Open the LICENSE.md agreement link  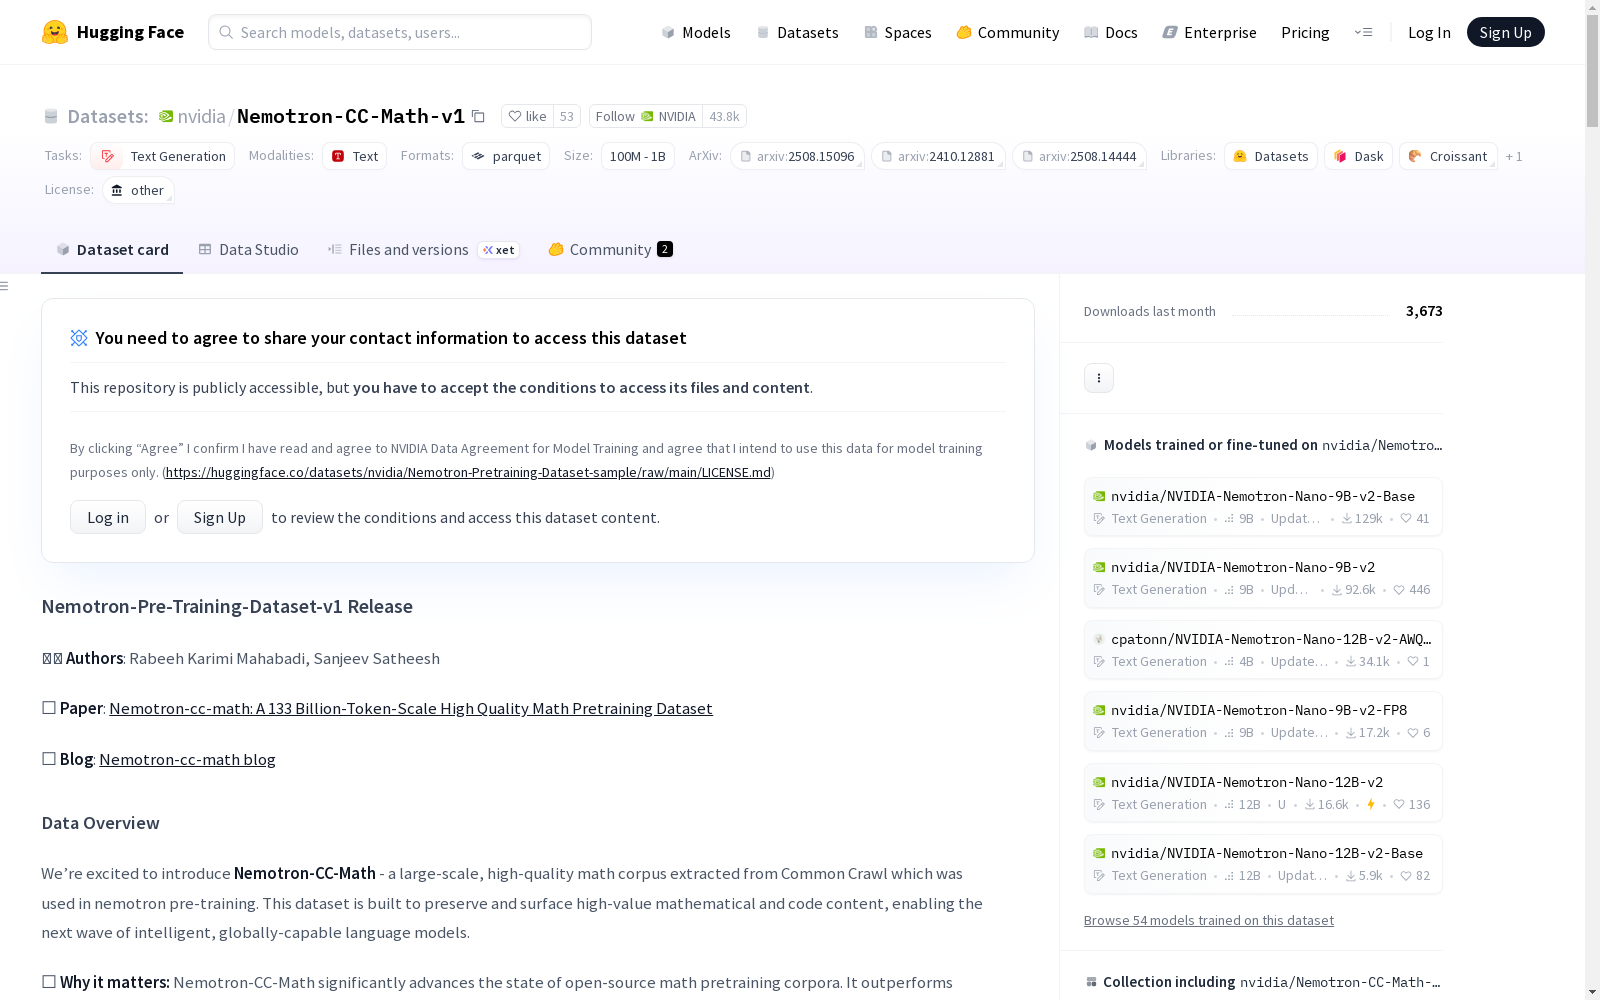[468, 472]
